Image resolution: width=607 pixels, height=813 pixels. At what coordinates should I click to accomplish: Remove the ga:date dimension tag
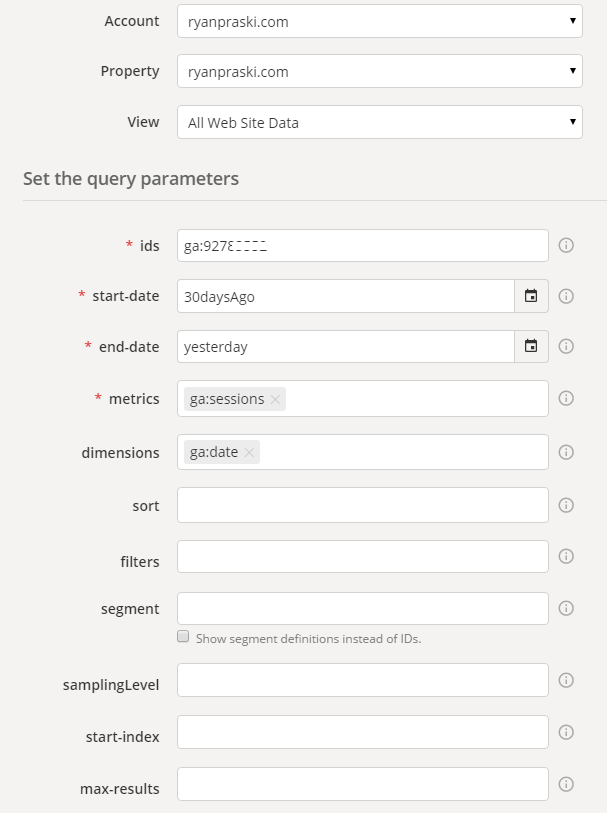pyautogui.click(x=249, y=452)
